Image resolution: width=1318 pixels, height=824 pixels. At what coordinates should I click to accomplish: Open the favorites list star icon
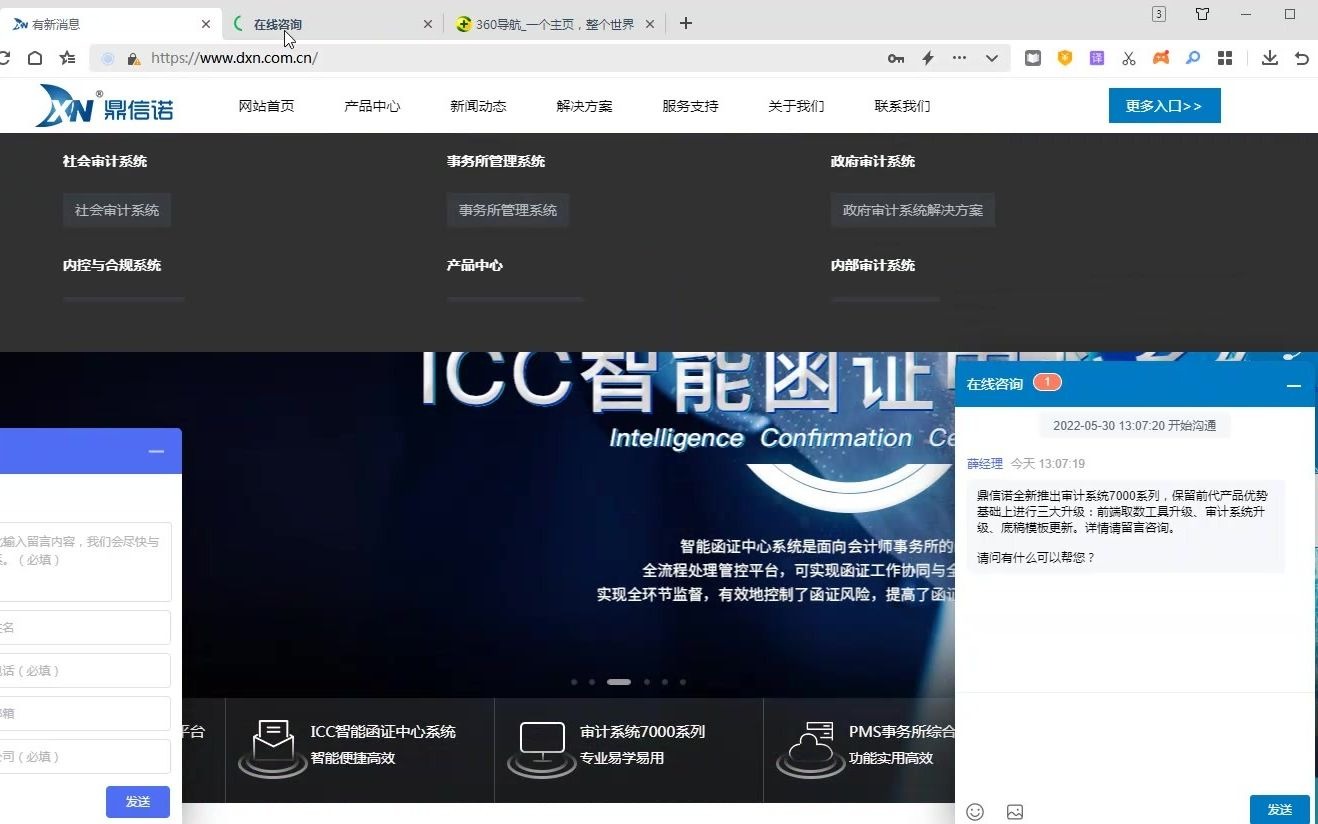coord(67,58)
